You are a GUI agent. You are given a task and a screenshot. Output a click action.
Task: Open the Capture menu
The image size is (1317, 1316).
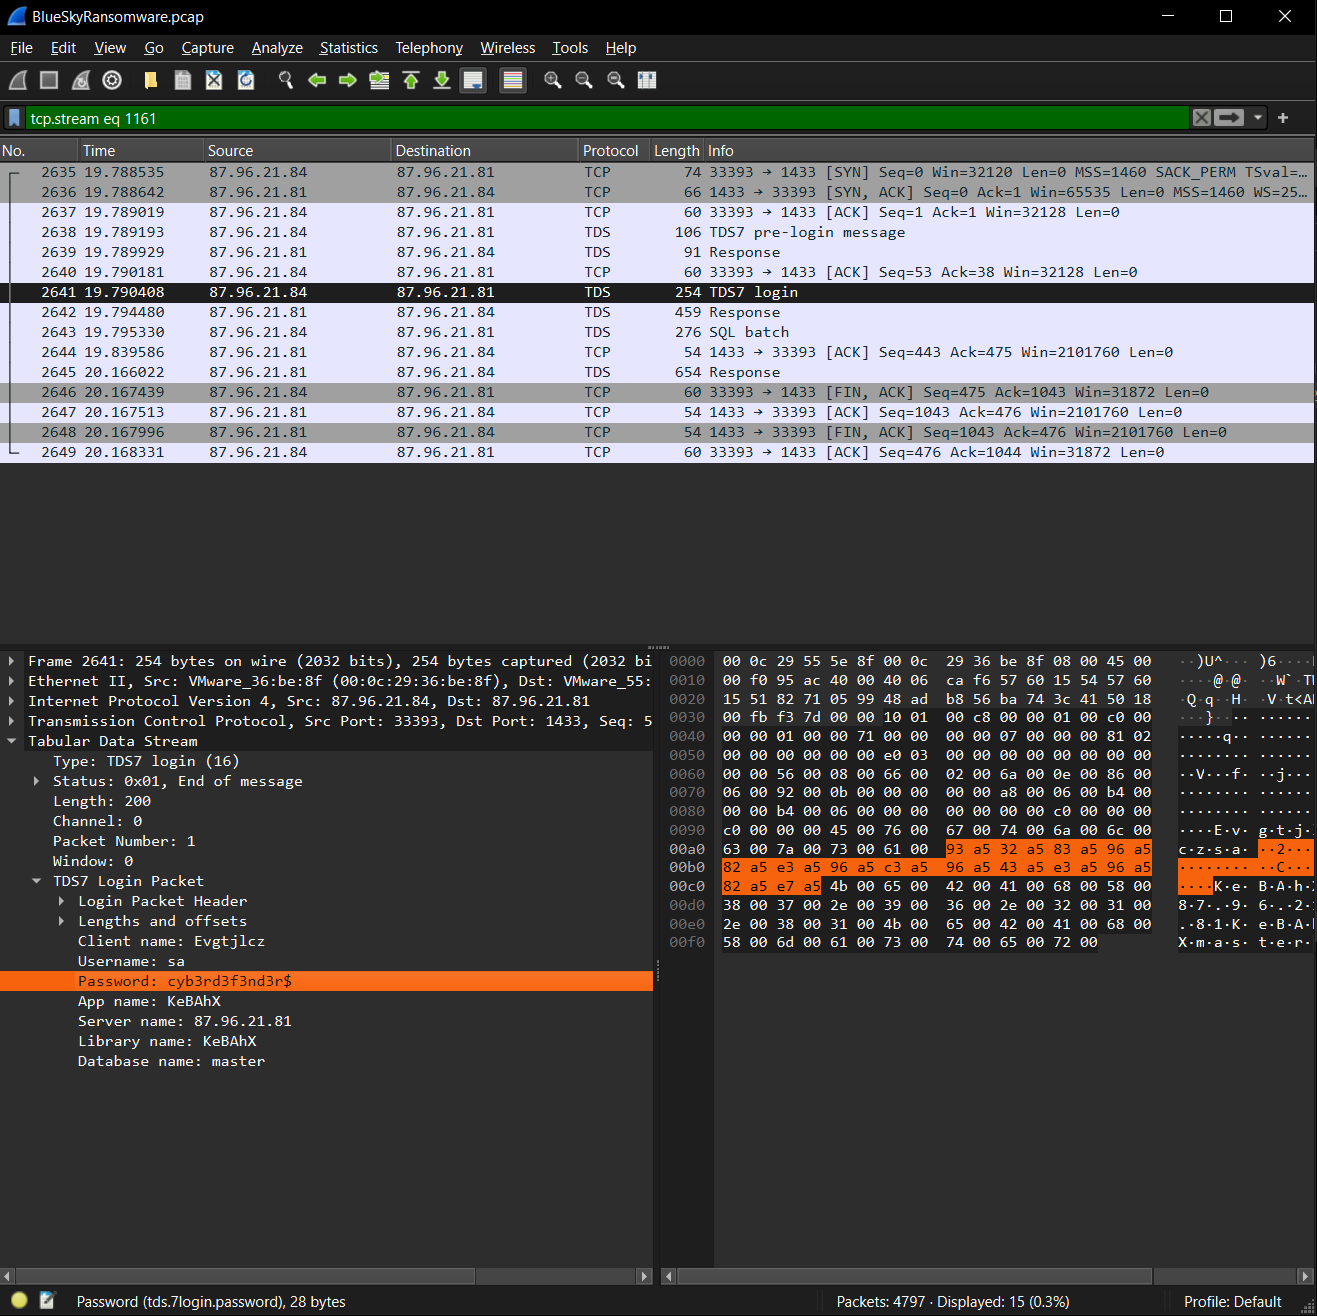208,48
